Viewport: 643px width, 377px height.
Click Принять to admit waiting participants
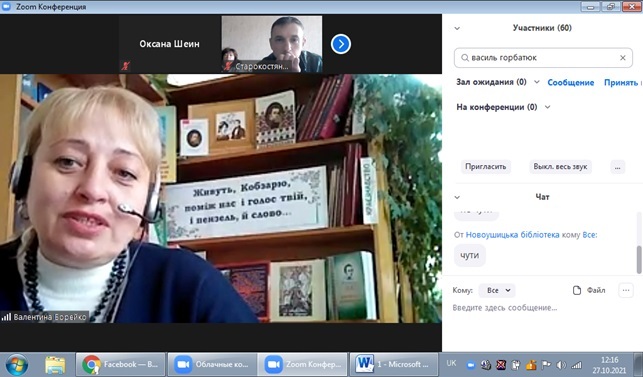pos(621,82)
